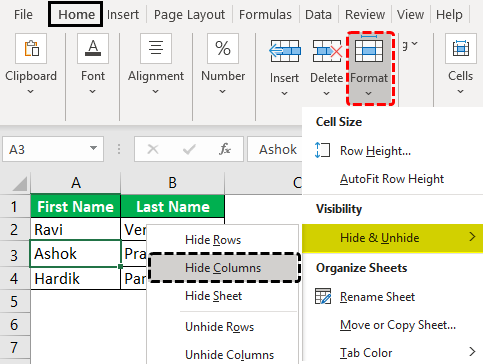Select the cell containing Ravi

pos(76,229)
